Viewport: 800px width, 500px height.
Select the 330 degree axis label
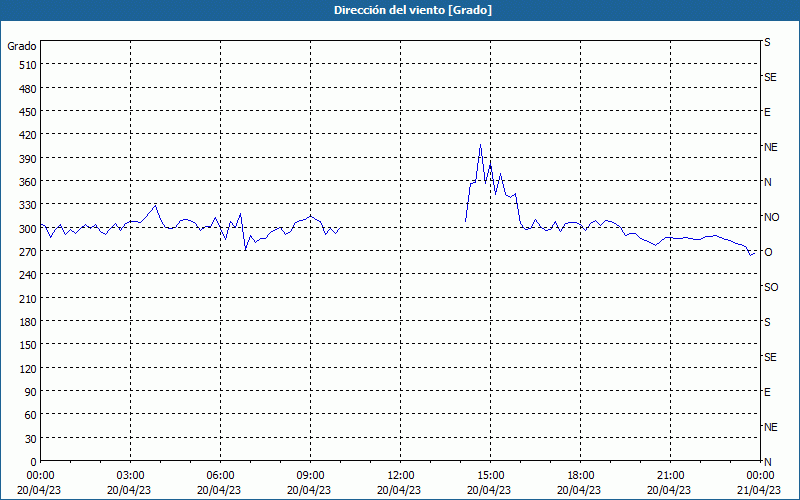pos(28,205)
